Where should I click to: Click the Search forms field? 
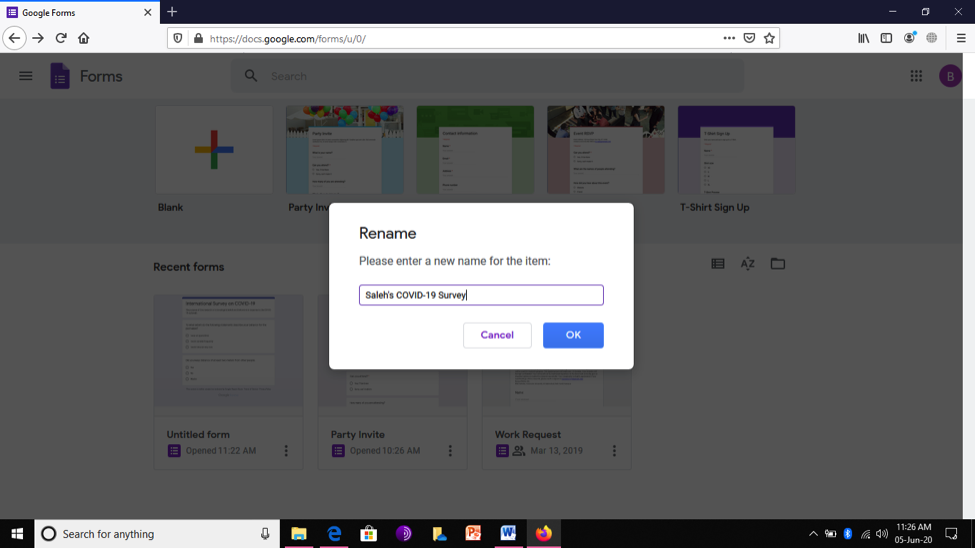[x=488, y=76]
